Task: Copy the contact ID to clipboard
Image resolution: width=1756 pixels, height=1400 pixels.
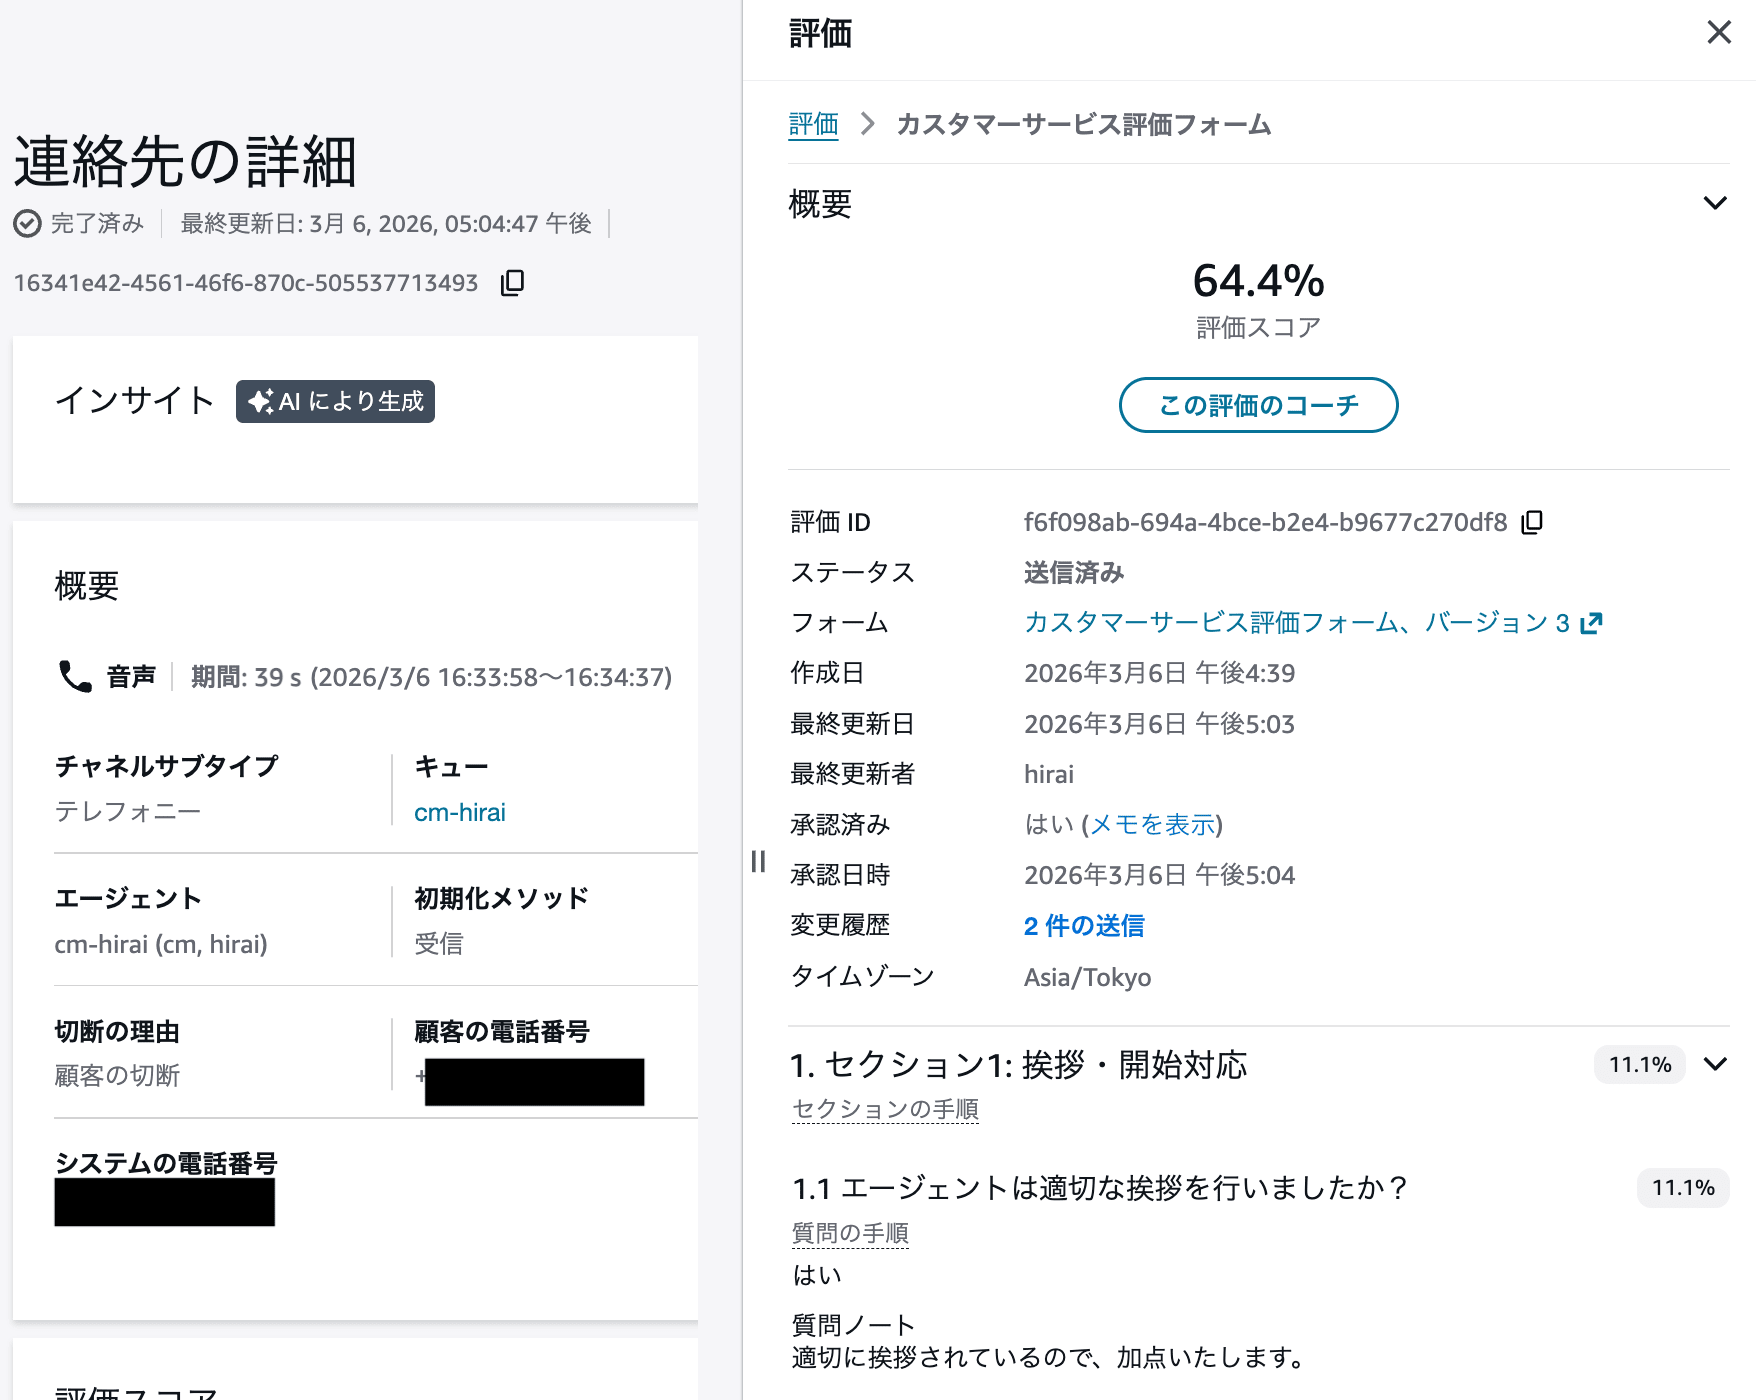Action: pyautogui.click(x=511, y=282)
